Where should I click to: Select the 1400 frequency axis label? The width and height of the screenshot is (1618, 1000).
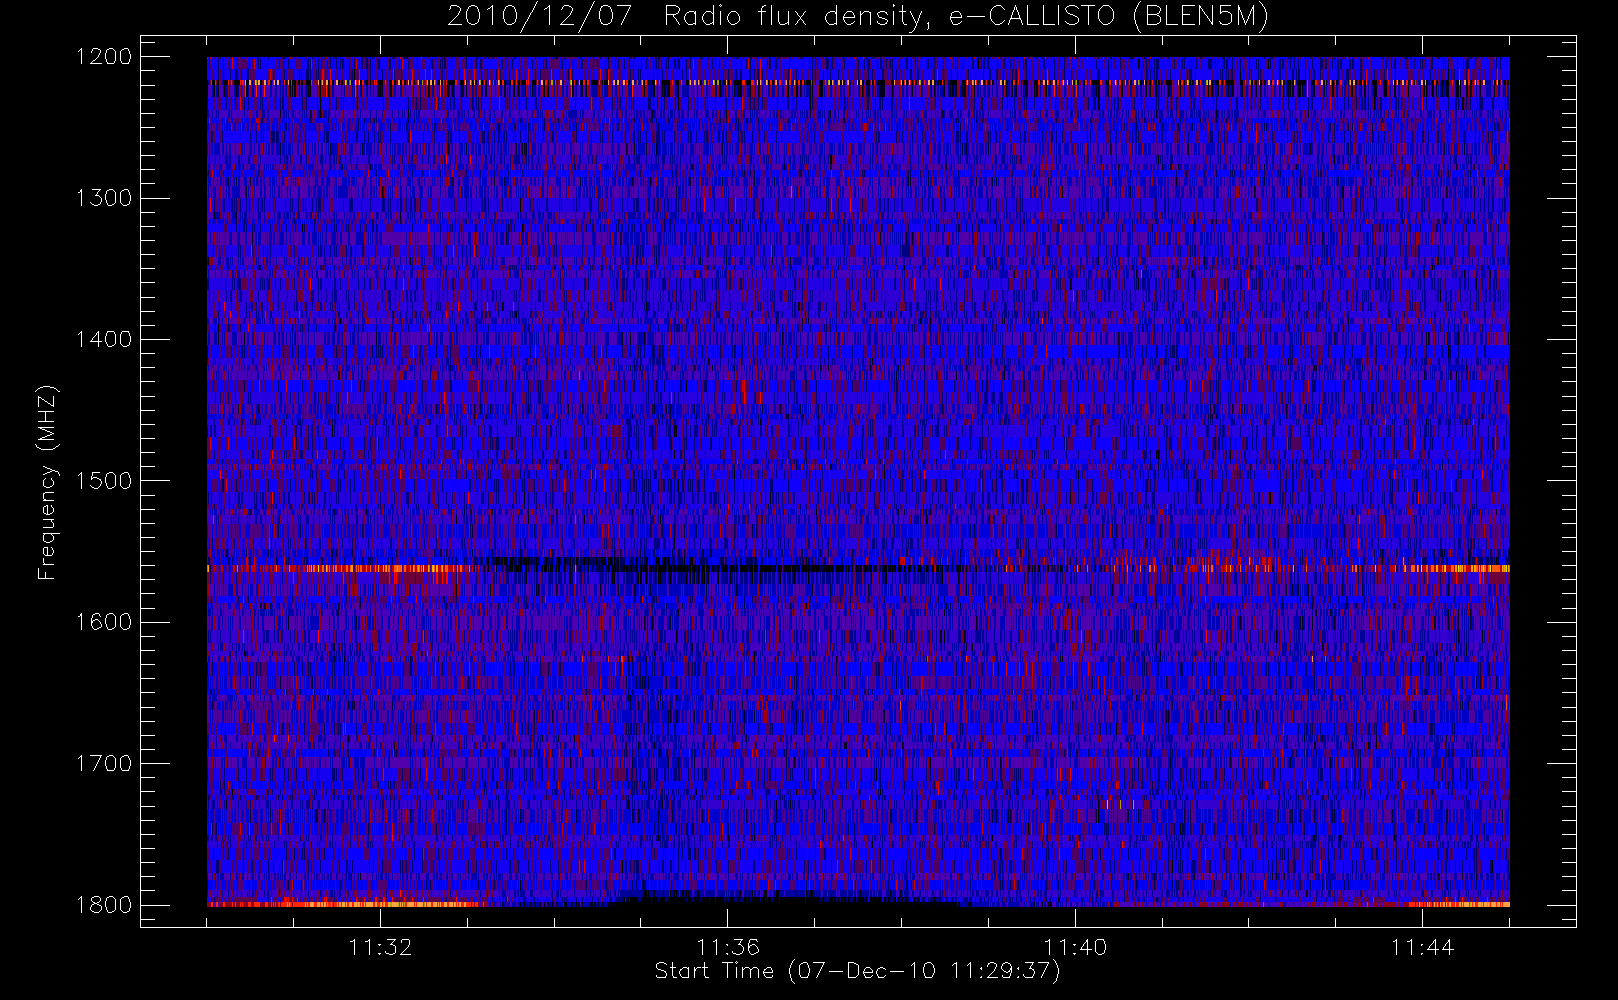pos(104,339)
